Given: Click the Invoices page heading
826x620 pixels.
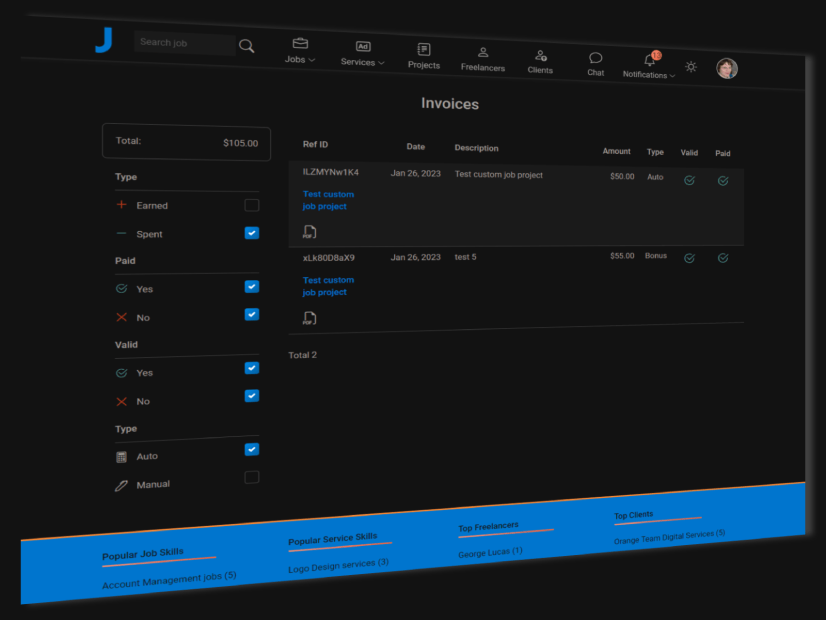Looking at the screenshot, I should (450, 104).
